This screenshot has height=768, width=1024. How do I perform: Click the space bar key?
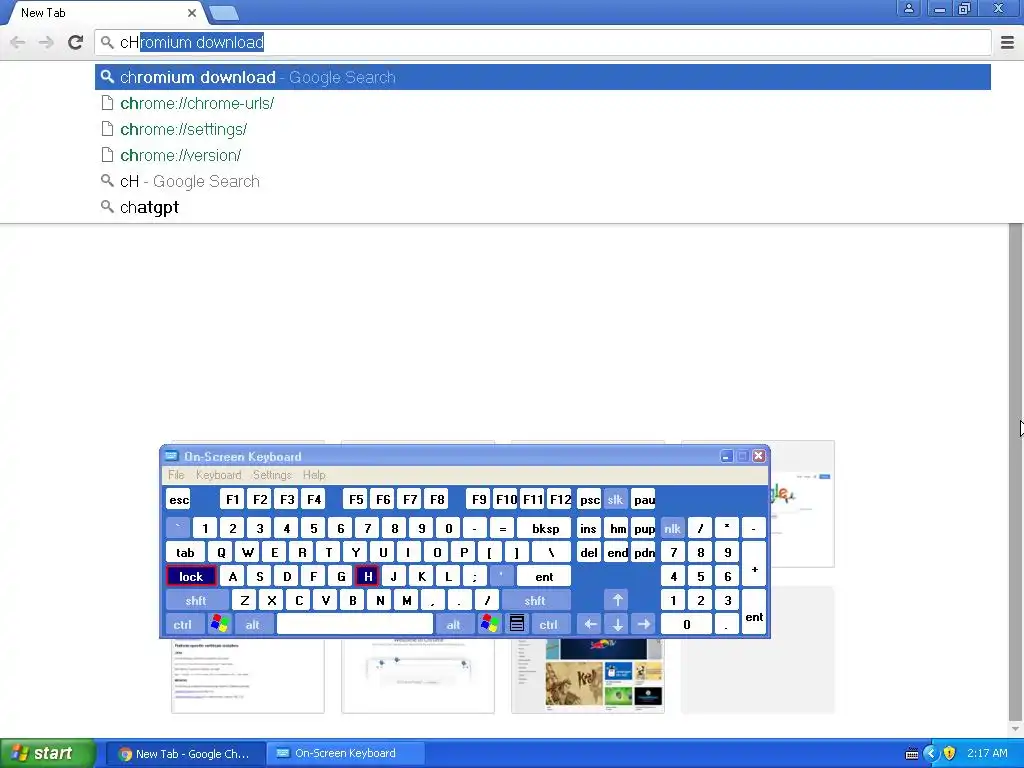point(355,624)
